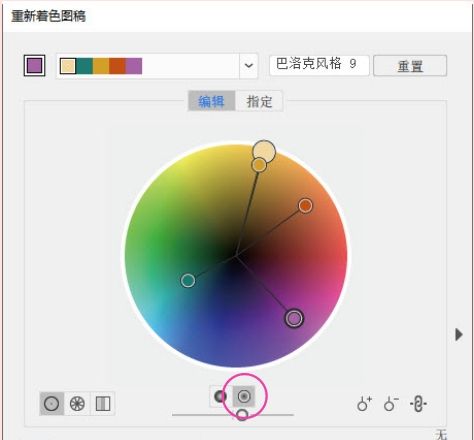Switch to the 指定 tab

pyautogui.click(x=259, y=101)
